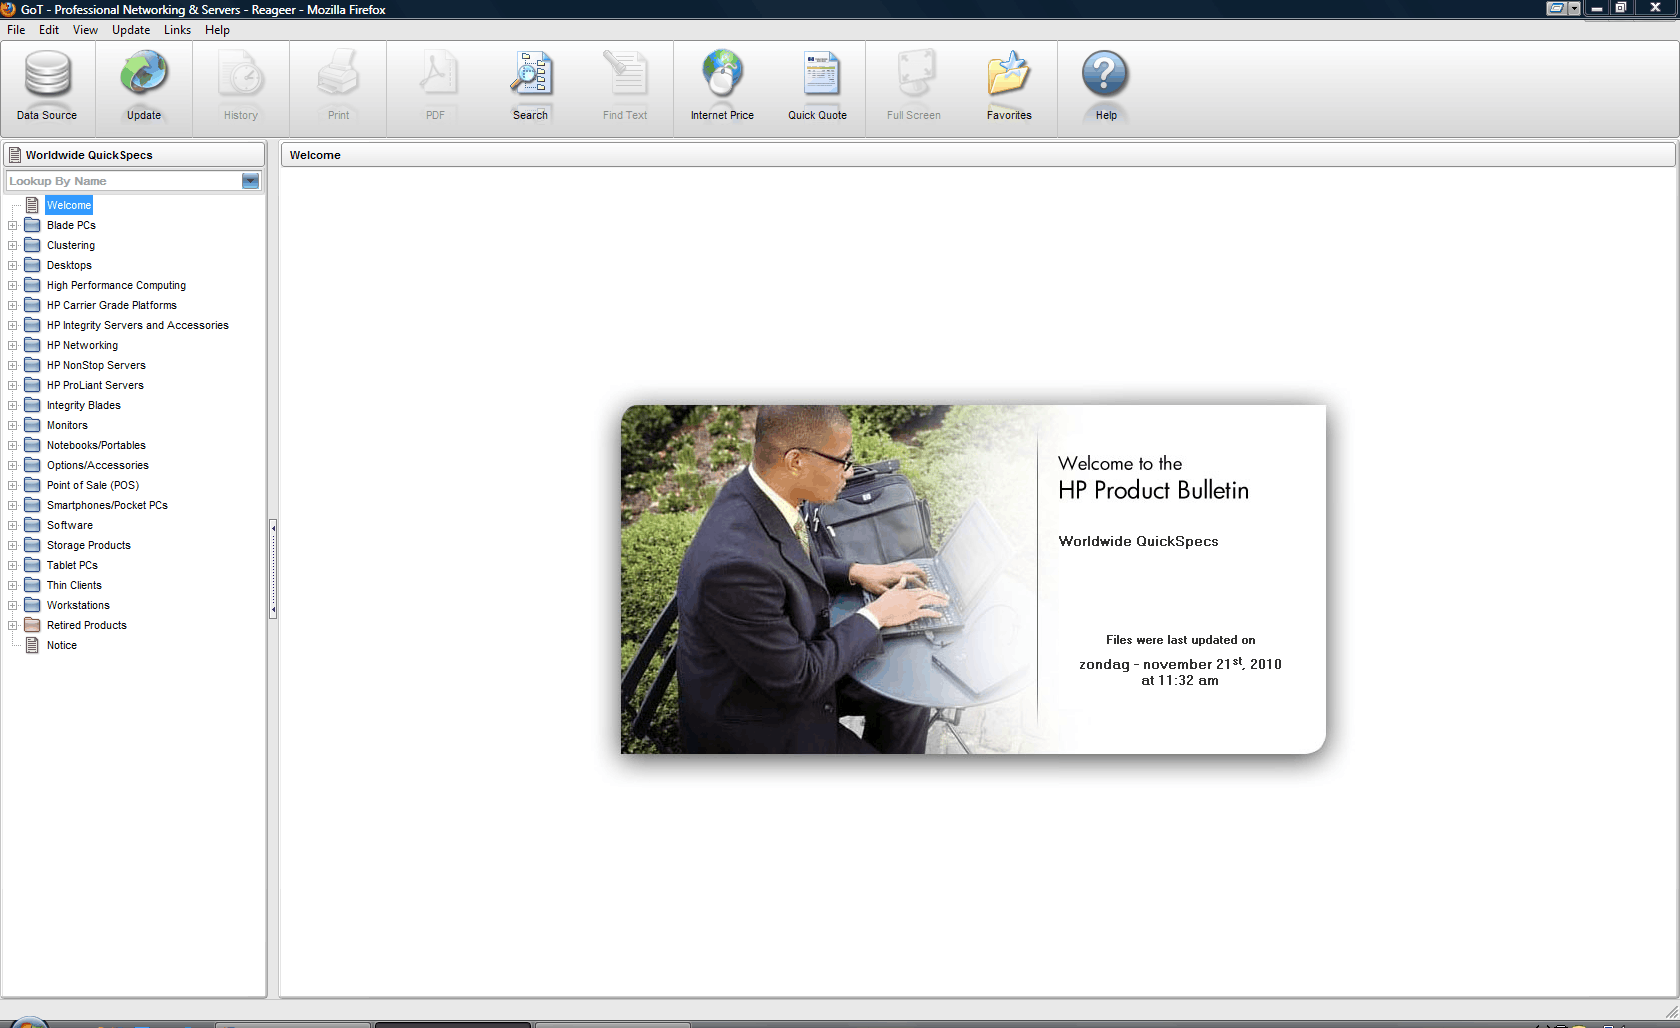The height and width of the screenshot is (1028, 1680).
Task: Select HP Integrity Servers and Accessories
Action: [138, 325]
